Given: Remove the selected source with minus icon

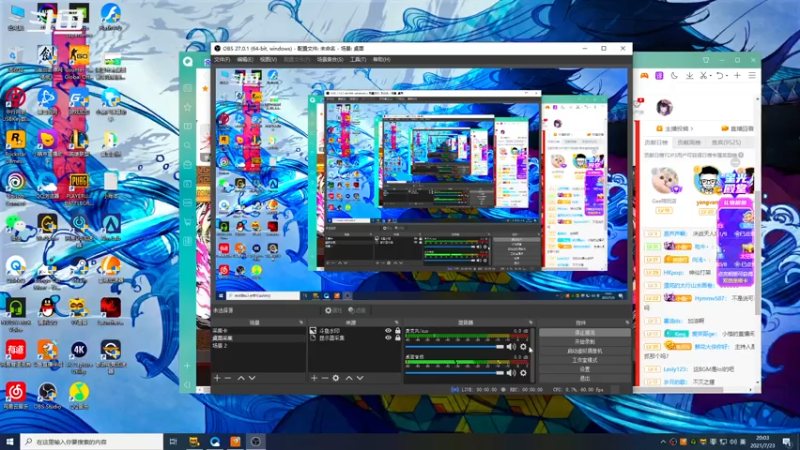Looking at the screenshot, I should [324, 378].
